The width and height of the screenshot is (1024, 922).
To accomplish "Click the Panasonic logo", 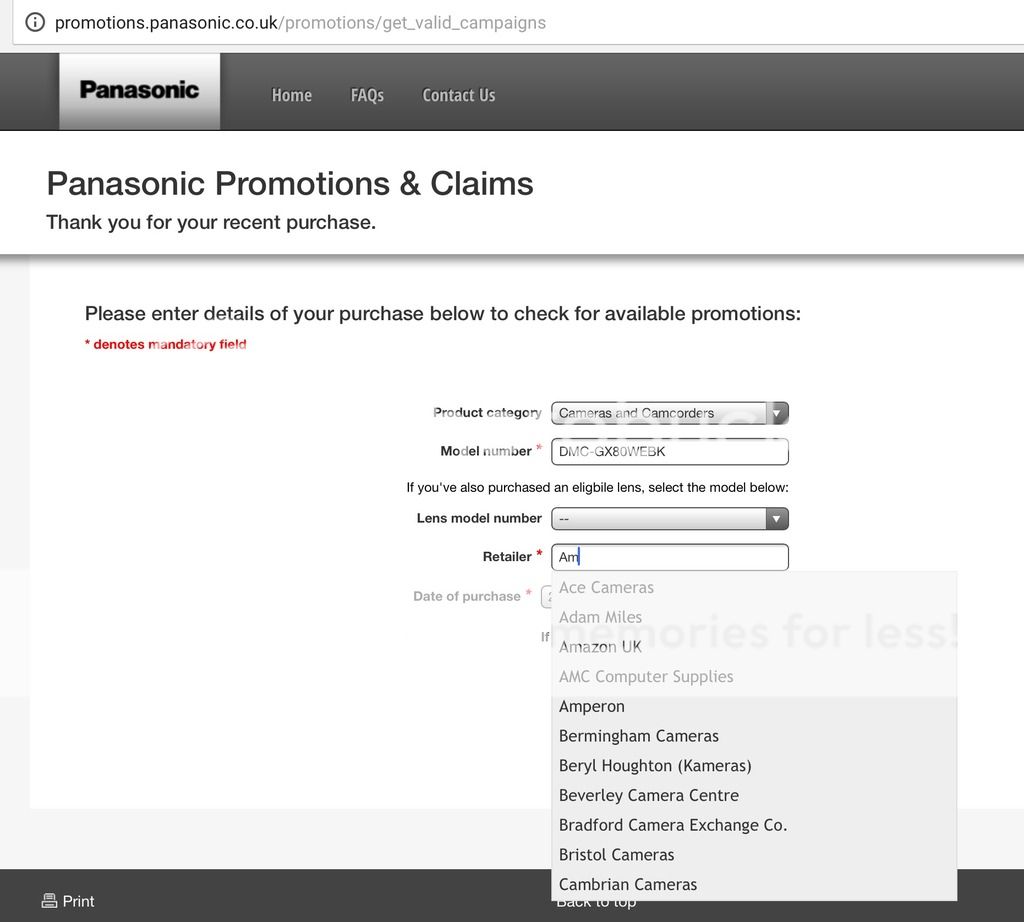I will point(139,91).
